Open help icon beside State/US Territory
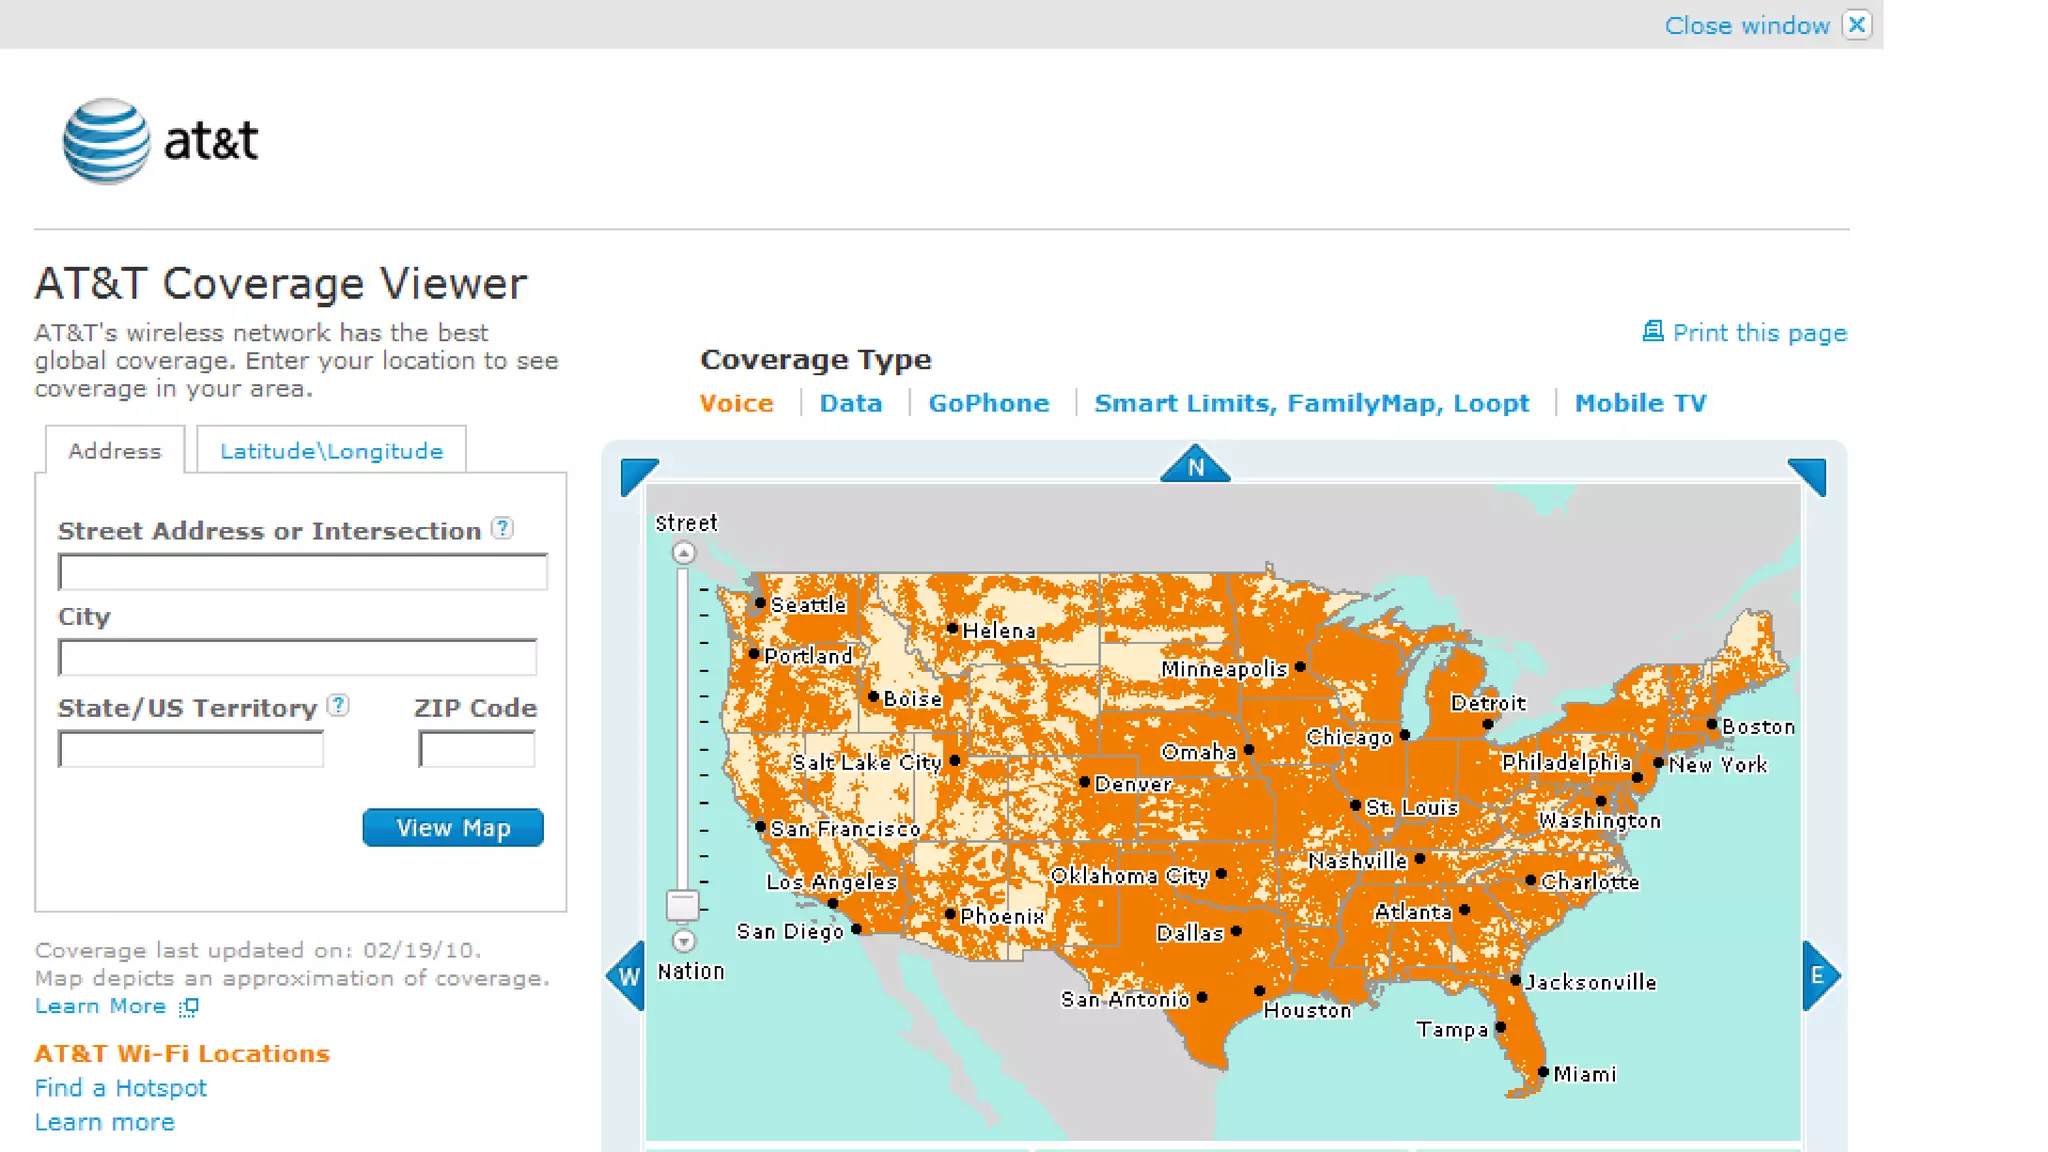 (x=339, y=705)
